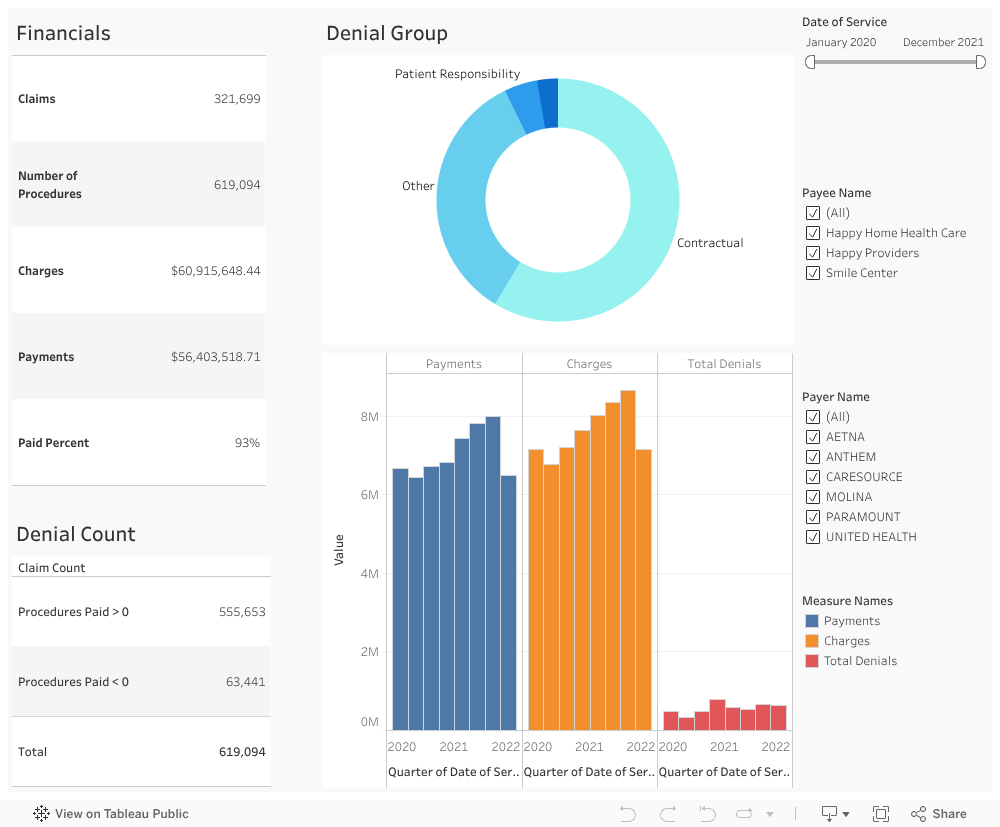Uncheck the AETNA payer checkbox

coord(813,437)
